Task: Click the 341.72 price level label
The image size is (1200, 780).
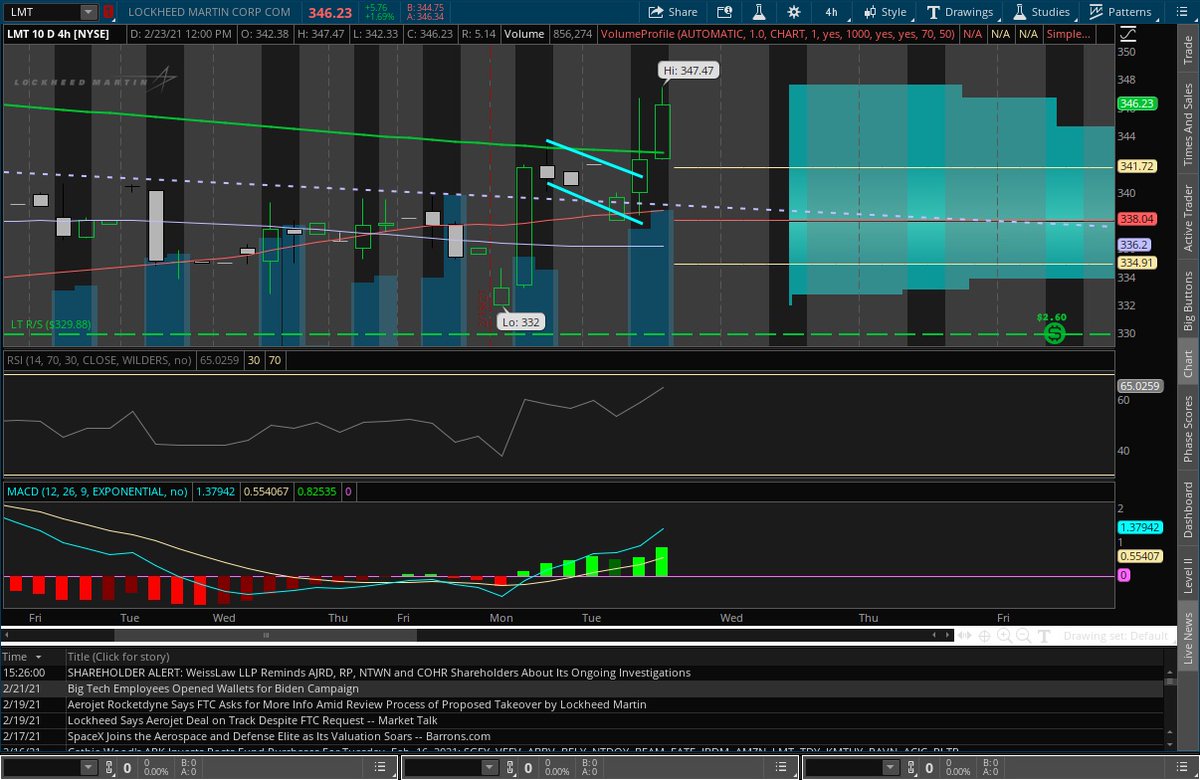Action: point(1138,166)
